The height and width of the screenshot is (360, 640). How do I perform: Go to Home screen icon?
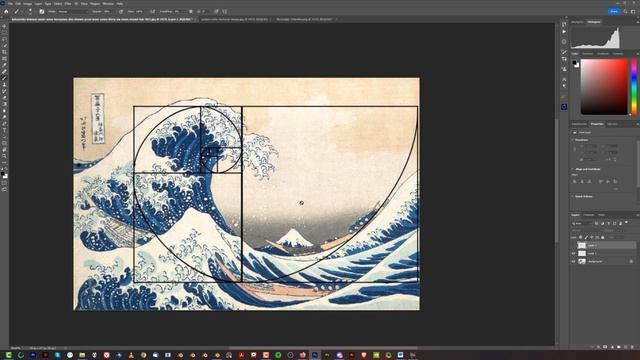(6, 11)
